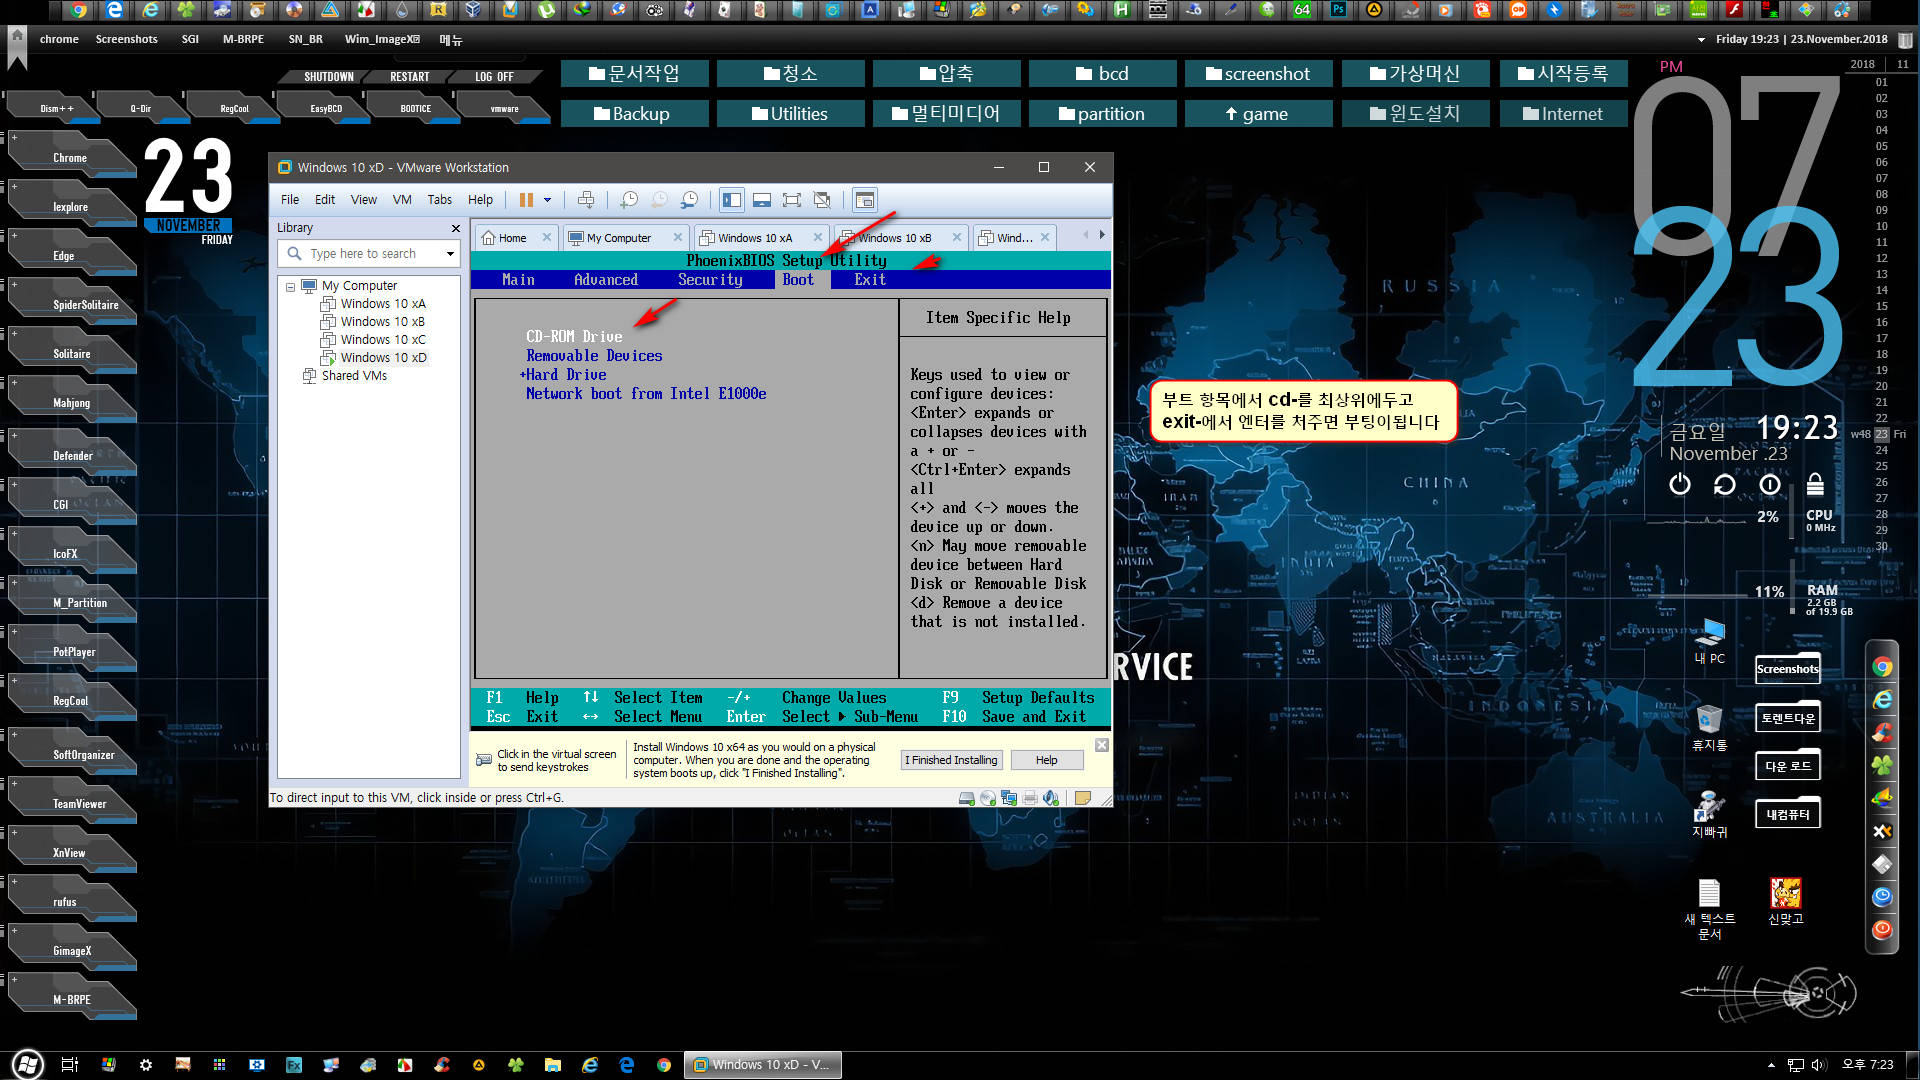Click I Finished Installing button
The height and width of the screenshot is (1080, 1920).
952,760
